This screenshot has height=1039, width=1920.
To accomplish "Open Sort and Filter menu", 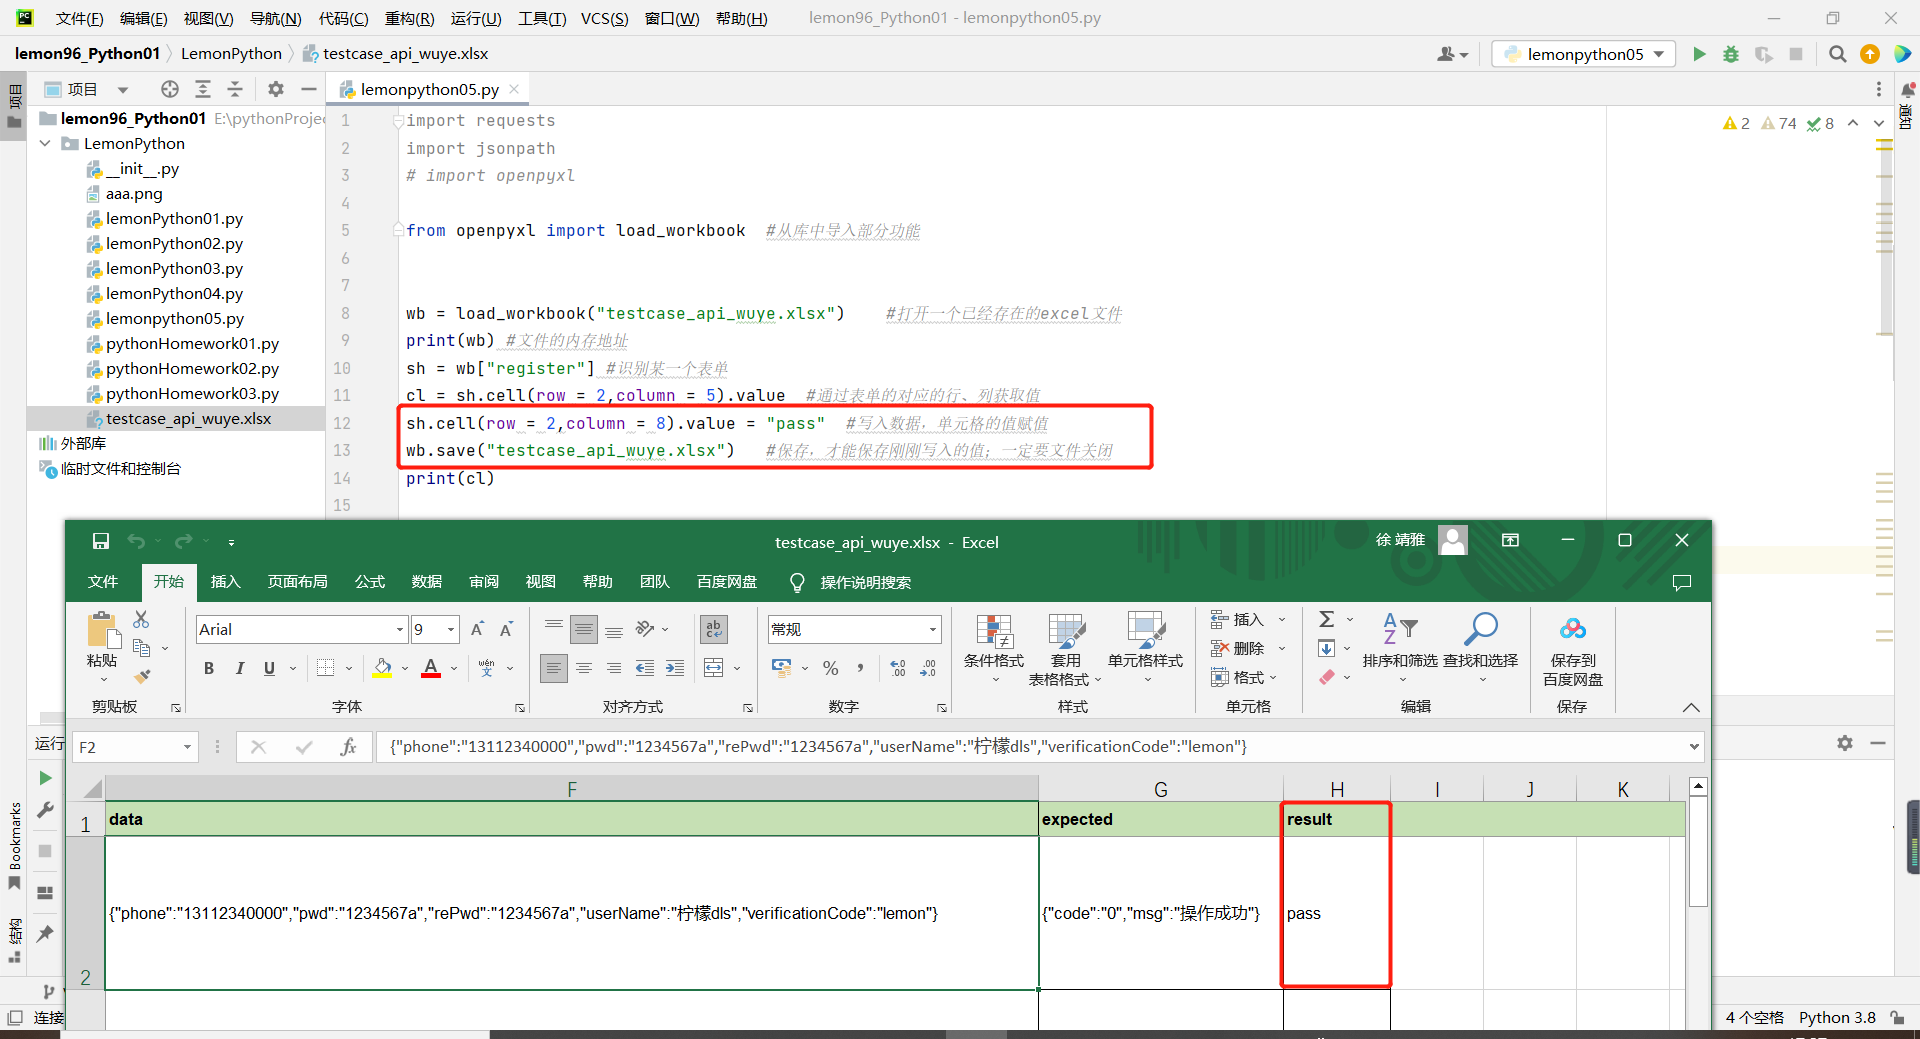I will click(x=1400, y=648).
